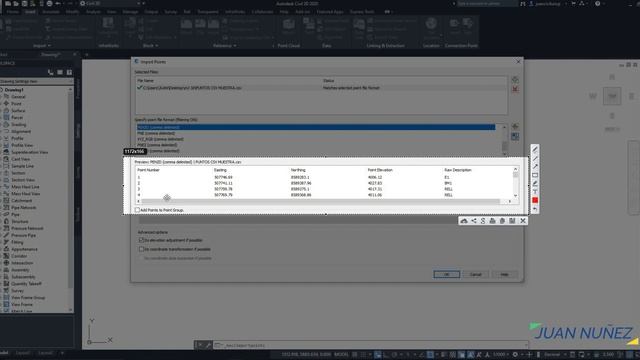Viewport: 640px width, 360px height.
Task: Select the highlighted PENZD comma delimited format
Action: click(x=316, y=127)
